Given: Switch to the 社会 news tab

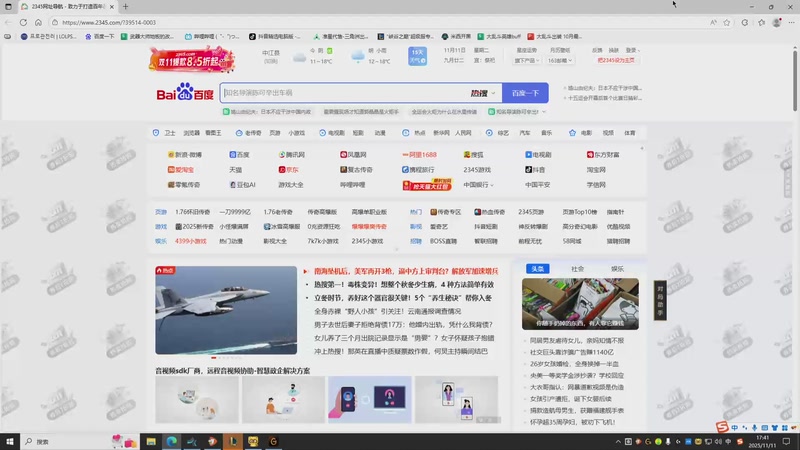Looking at the screenshot, I should [x=578, y=268].
